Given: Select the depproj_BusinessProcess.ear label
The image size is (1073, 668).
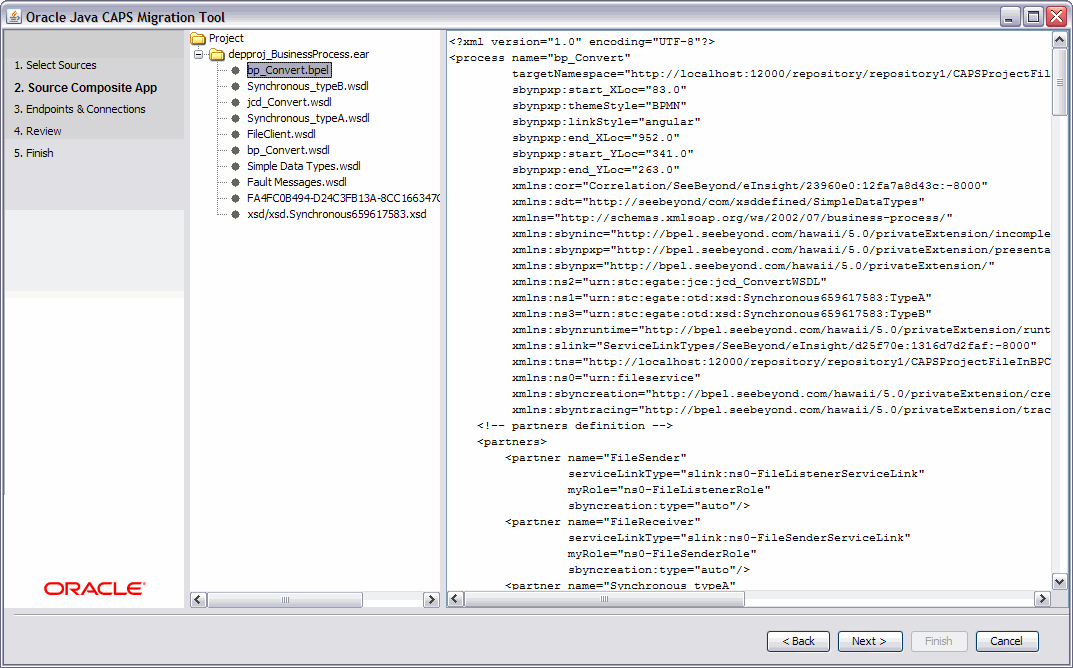Looking at the screenshot, I should (299, 54).
